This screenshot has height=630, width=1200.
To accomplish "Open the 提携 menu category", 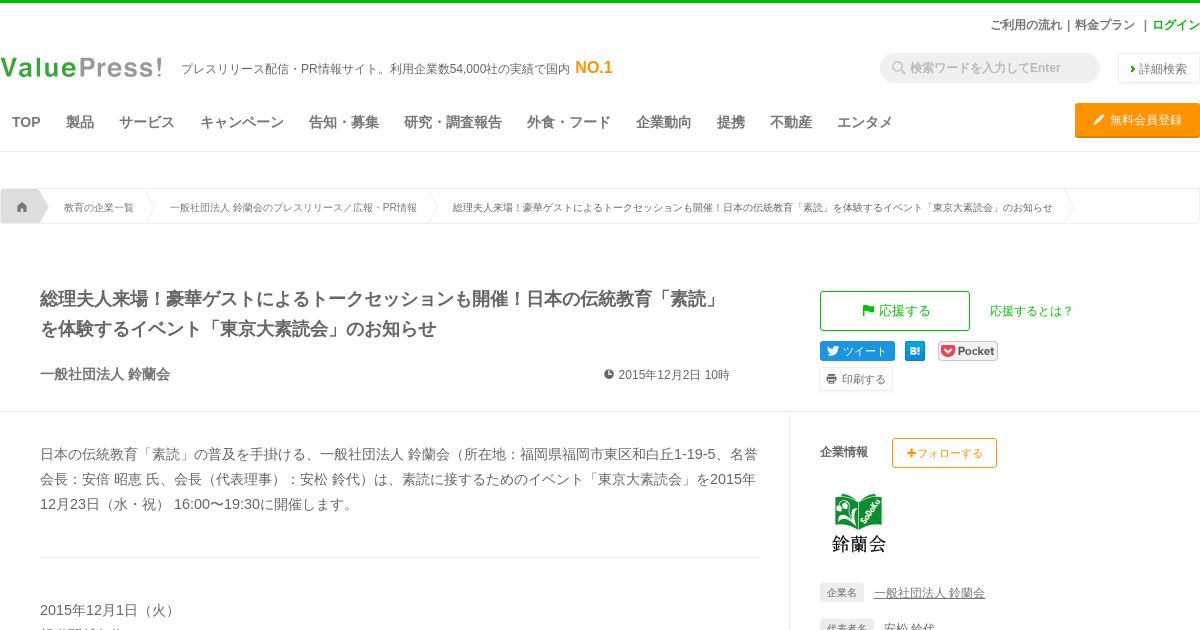I will click(731, 122).
